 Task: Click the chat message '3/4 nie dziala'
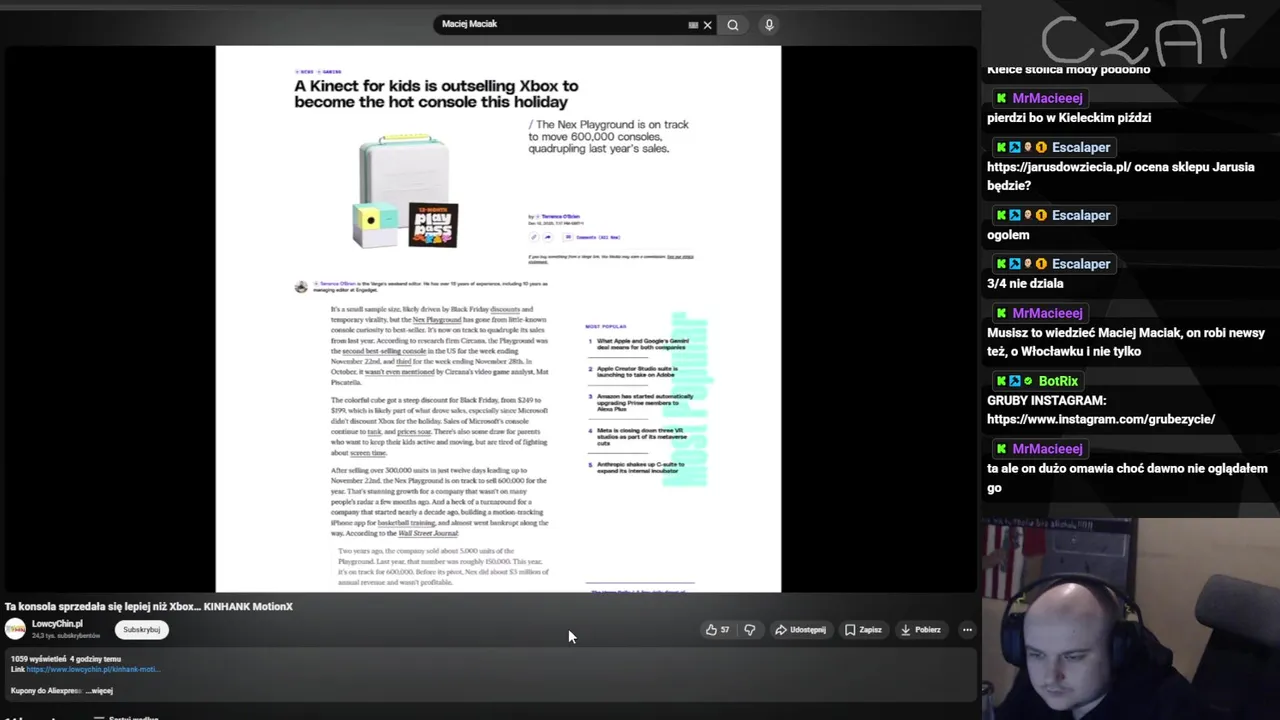[1025, 284]
